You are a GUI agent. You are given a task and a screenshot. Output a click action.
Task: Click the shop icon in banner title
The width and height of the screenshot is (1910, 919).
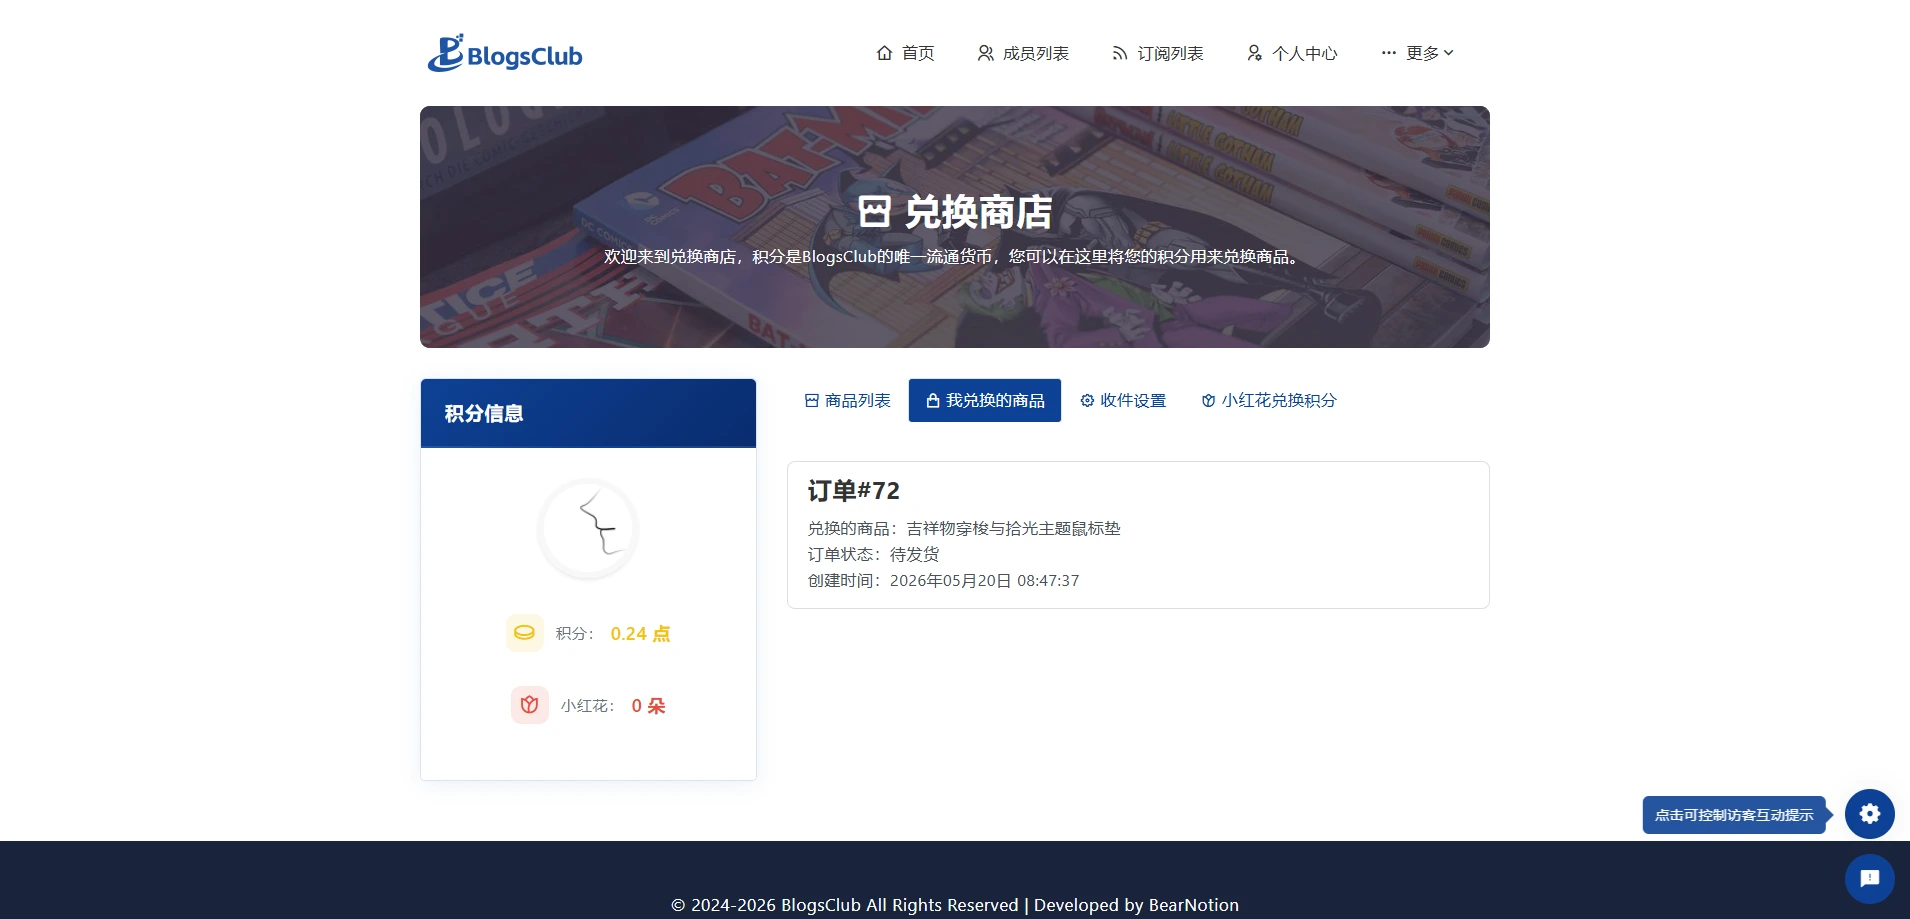(x=874, y=212)
